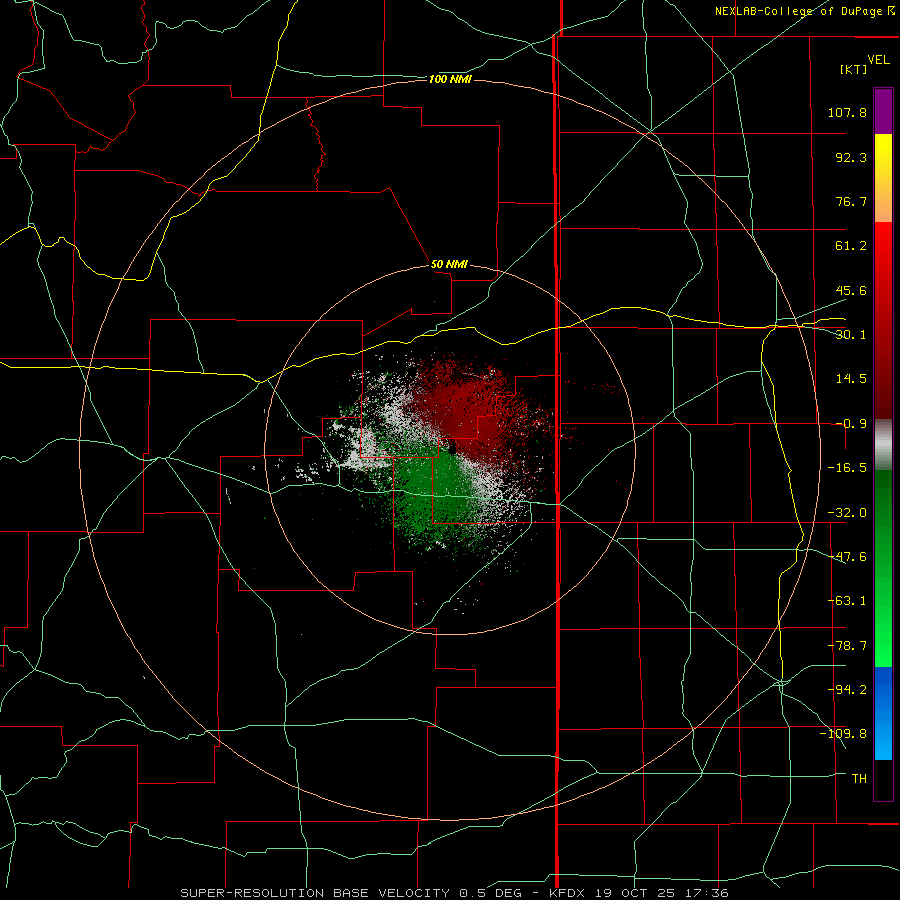Click the 92.3 legend value
The image size is (900, 900).
(851, 157)
